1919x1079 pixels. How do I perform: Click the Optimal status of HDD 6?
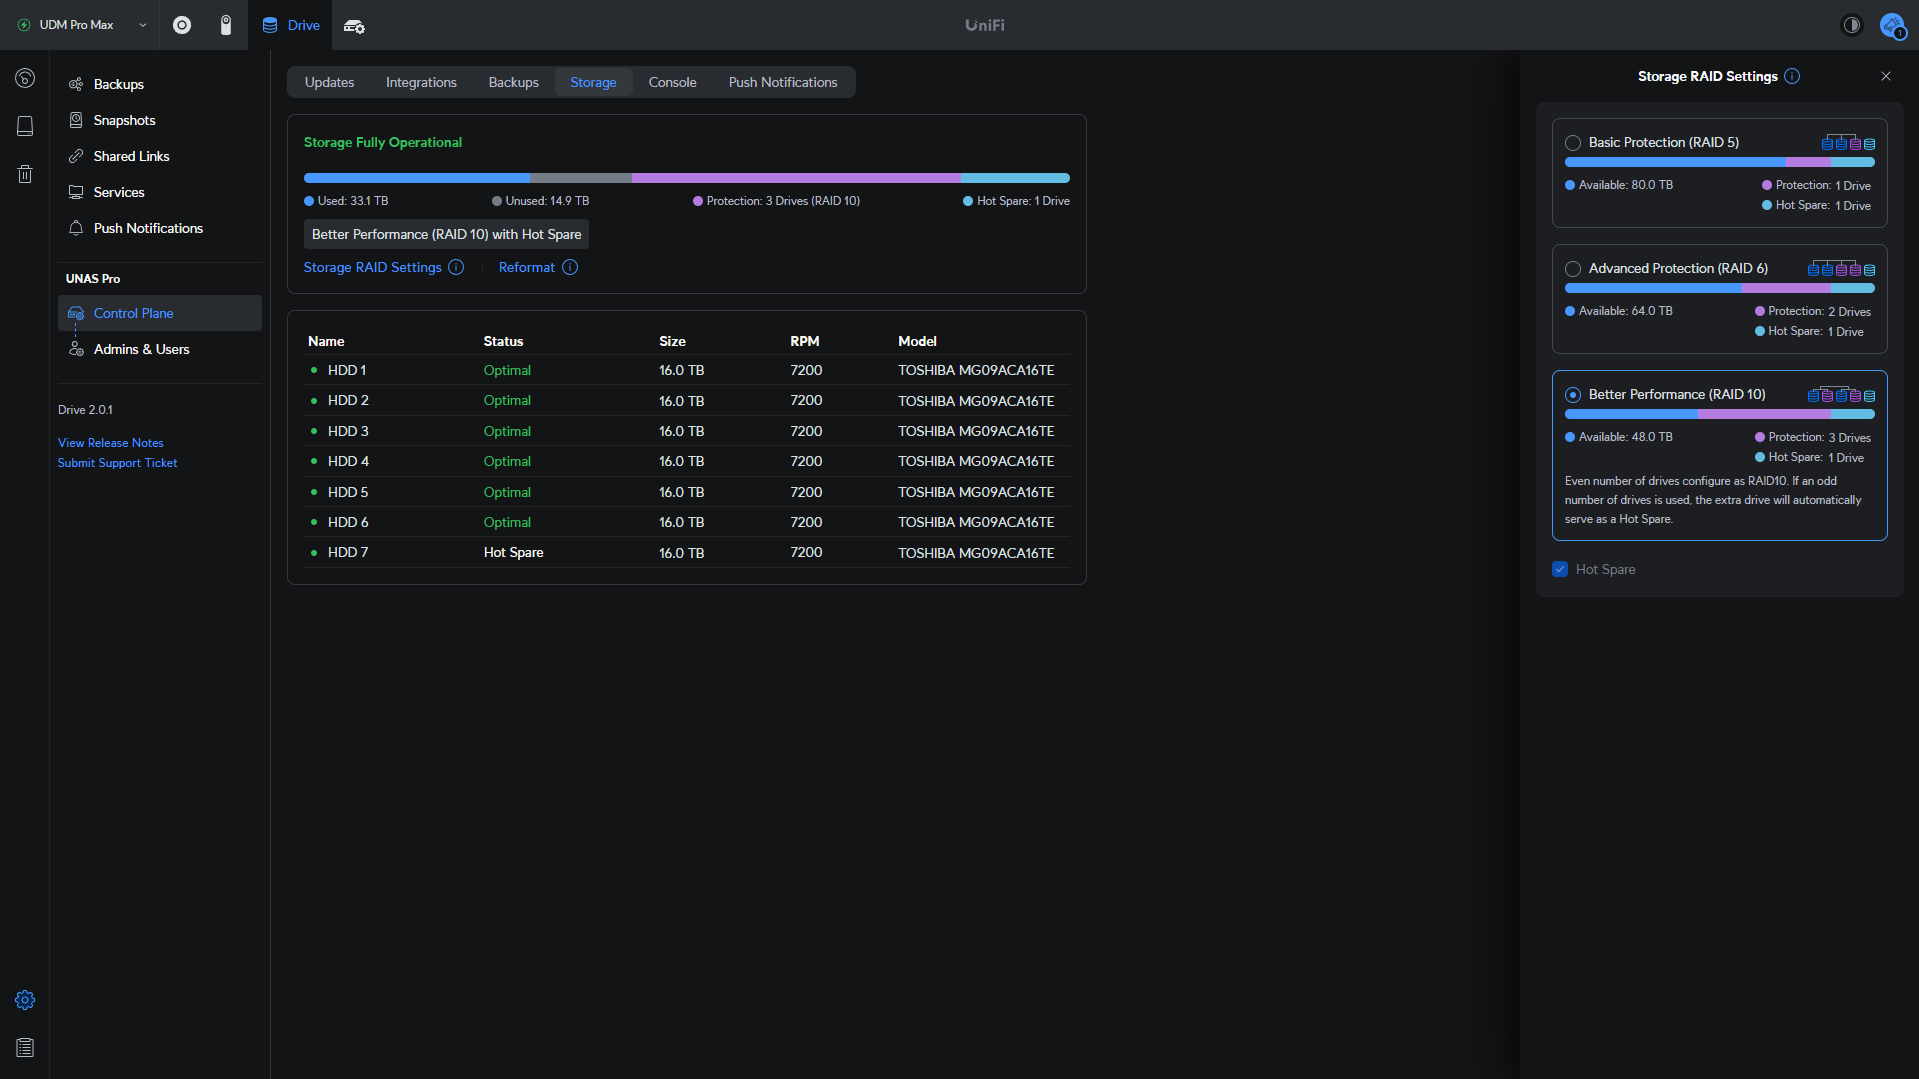click(507, 522)
